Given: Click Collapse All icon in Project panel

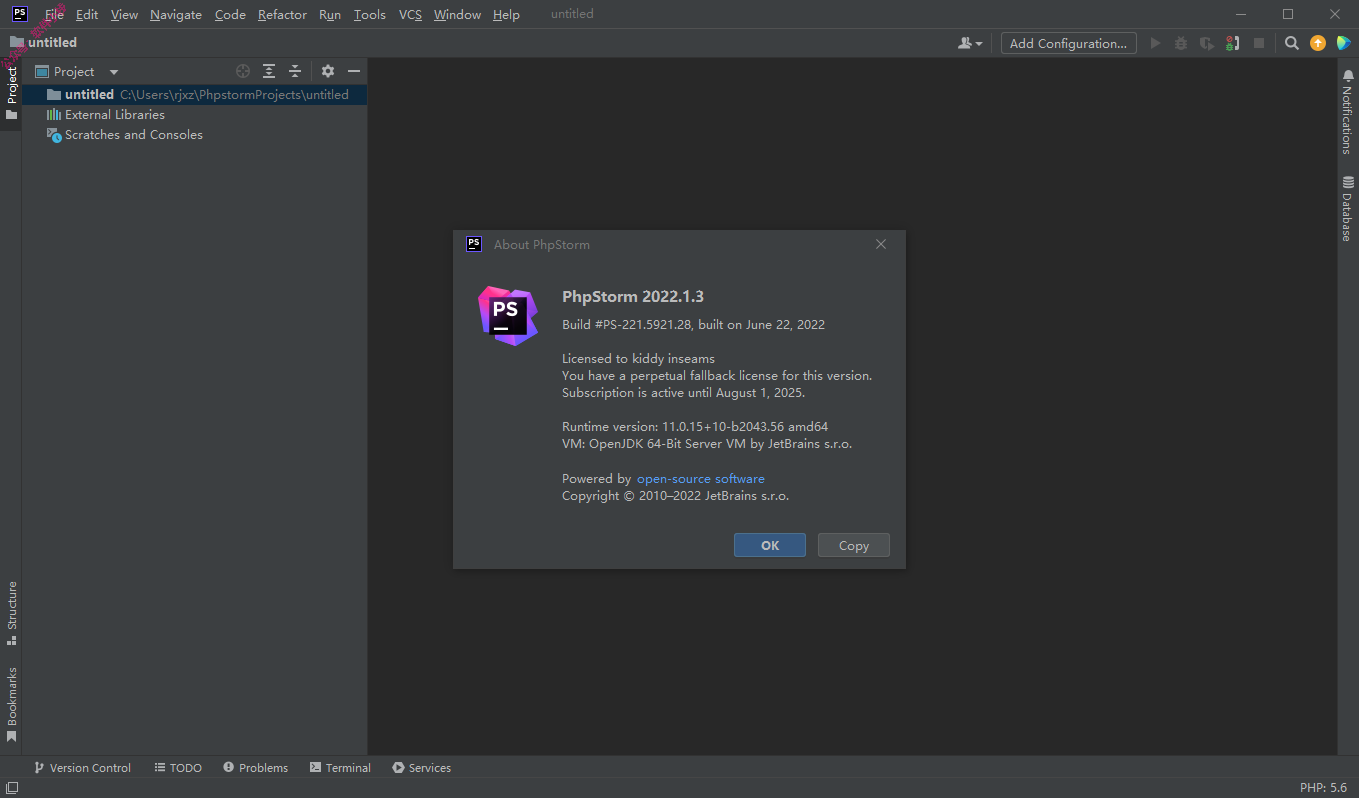Looking at the screenshot, I should pos(295,71).
